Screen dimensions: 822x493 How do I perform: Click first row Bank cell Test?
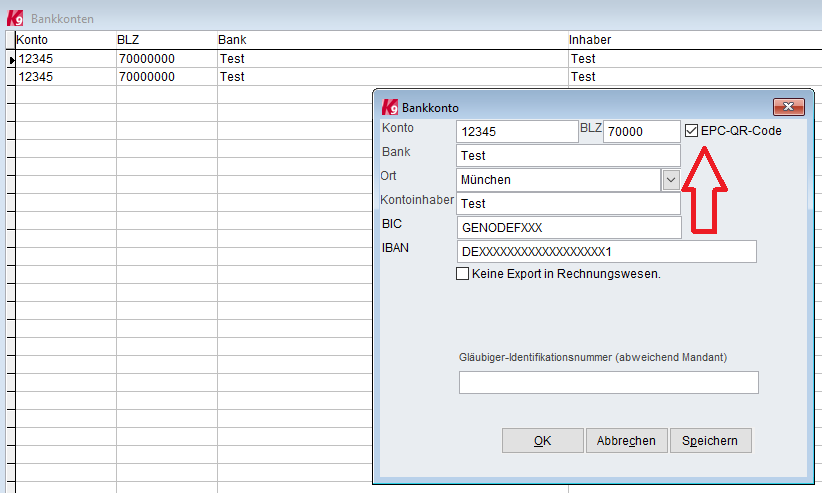(x=393, y=59)
